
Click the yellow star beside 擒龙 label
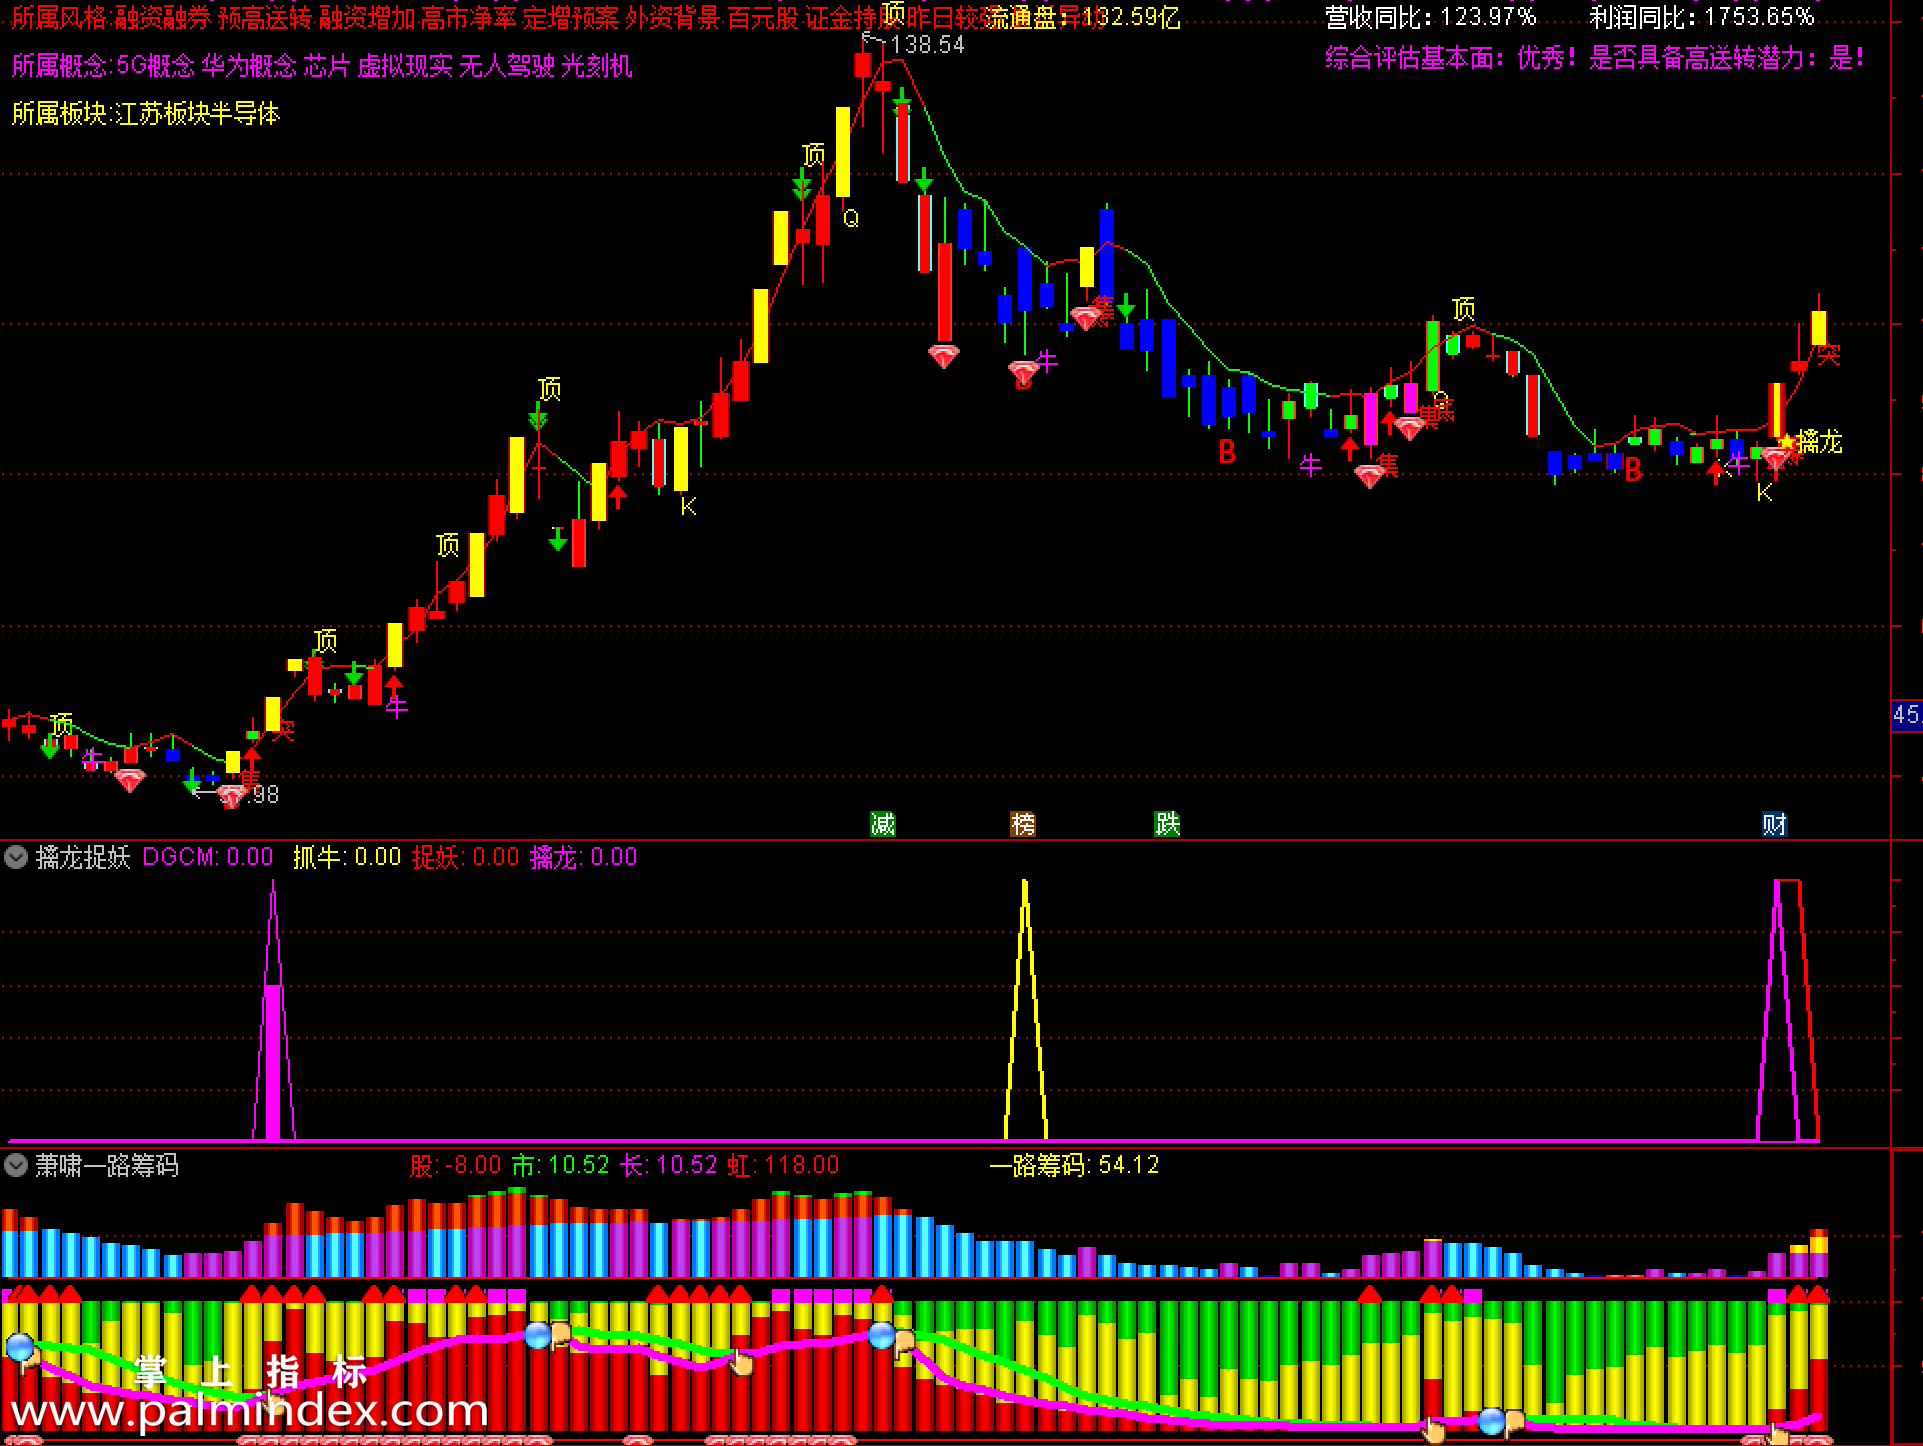(1786, 441)
